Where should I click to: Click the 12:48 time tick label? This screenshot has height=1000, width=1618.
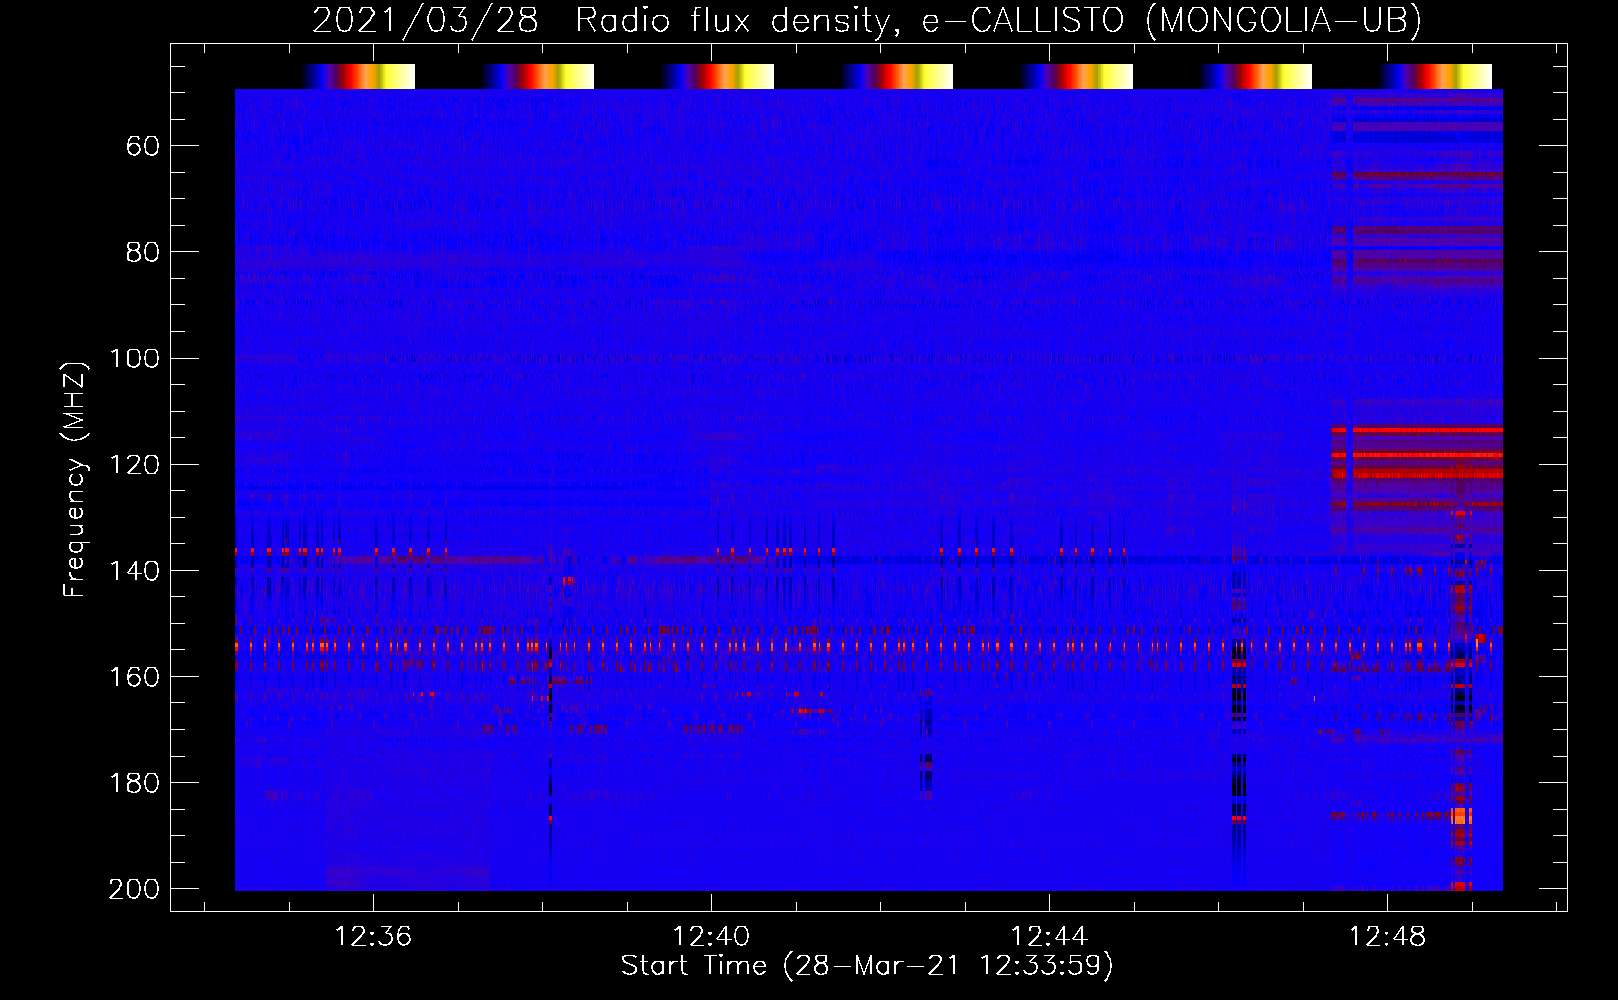1387,937
